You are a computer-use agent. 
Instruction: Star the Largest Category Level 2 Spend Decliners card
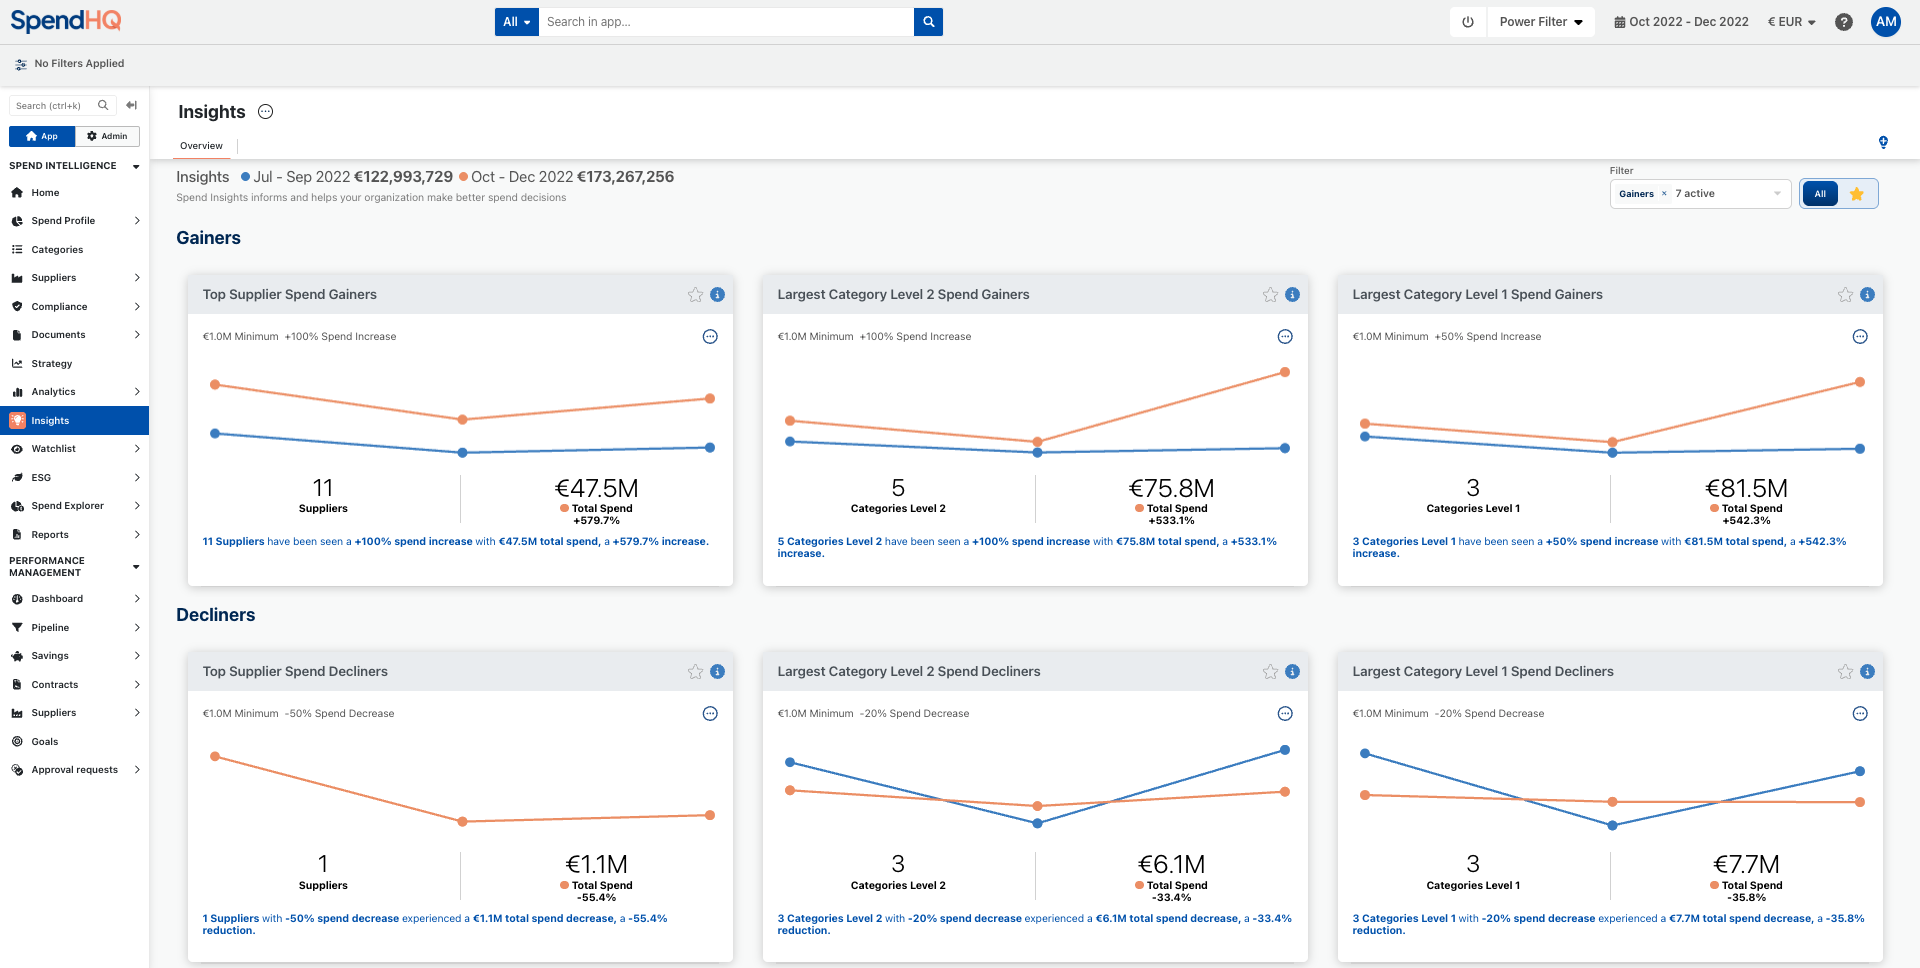coord(1270,672)
